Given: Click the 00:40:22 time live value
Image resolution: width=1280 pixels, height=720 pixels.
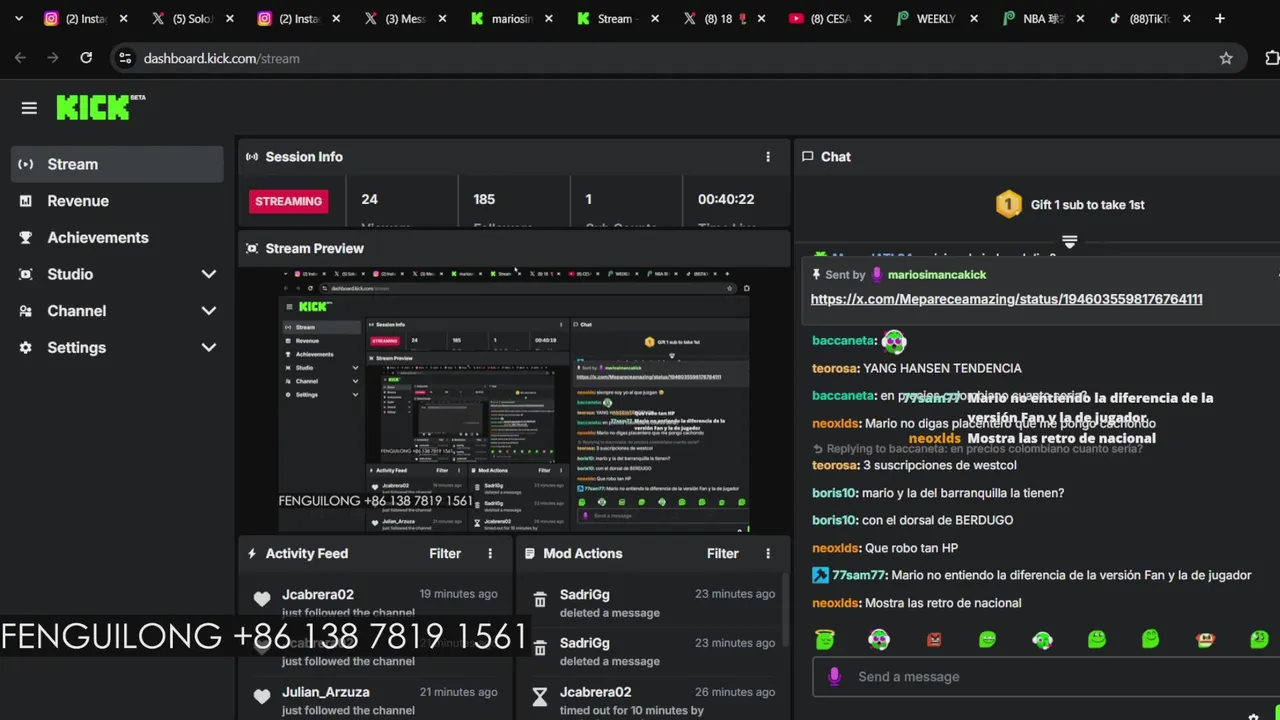Looking at the screenshot, I should pyautogui.click(x=726, y=199).
